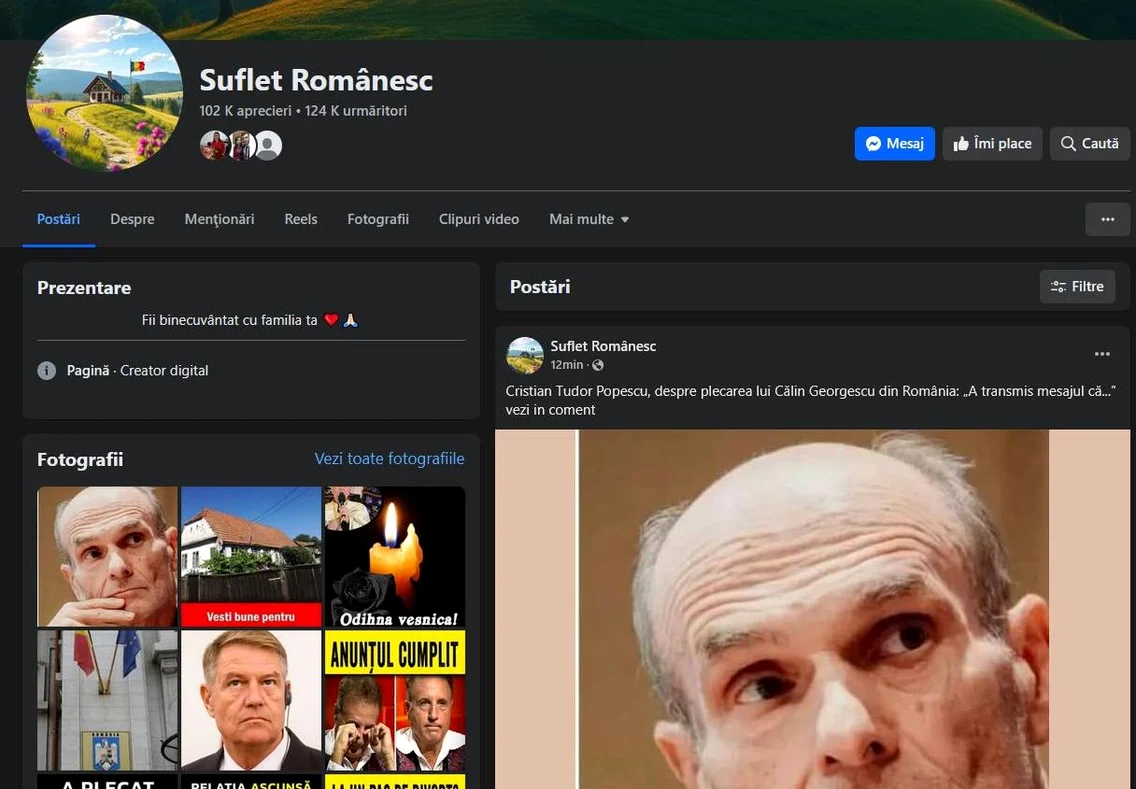The image size is (1136, 789).
Task: Open the Caută search button
Action: pos(1090,143)
